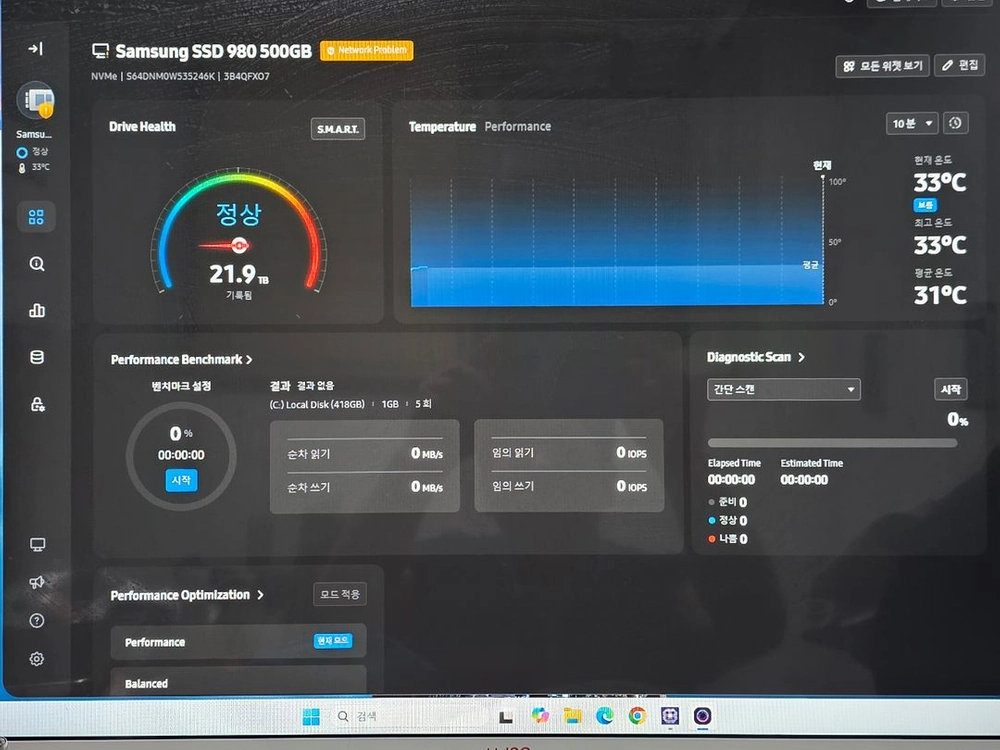This screenshot has width=1000, height=750.
Task: Open the 간단 스캔 scan type dropdown
Action: [784, 390]
